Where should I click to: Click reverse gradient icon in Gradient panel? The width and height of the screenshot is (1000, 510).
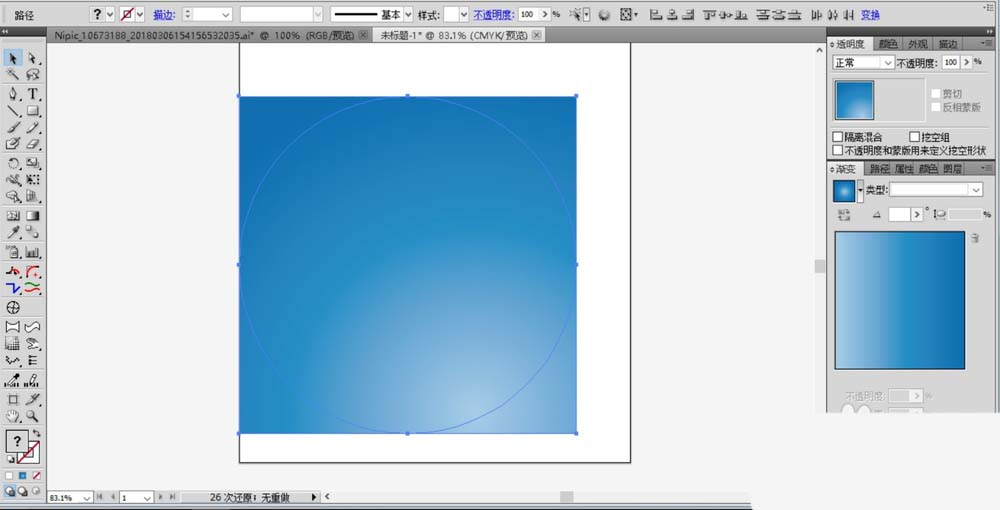coord(844,215)
